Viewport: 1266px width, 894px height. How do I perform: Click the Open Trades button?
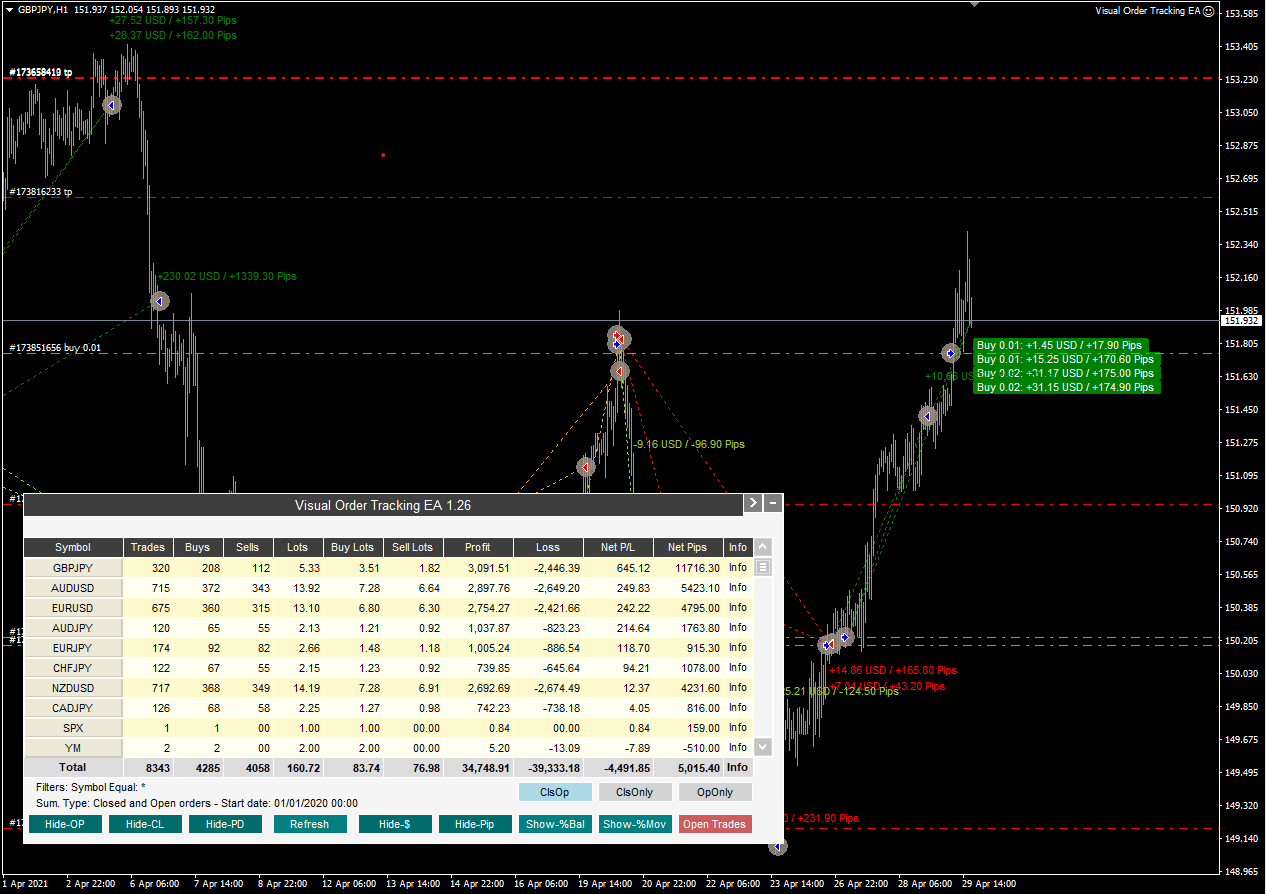(x=715, y=824)
